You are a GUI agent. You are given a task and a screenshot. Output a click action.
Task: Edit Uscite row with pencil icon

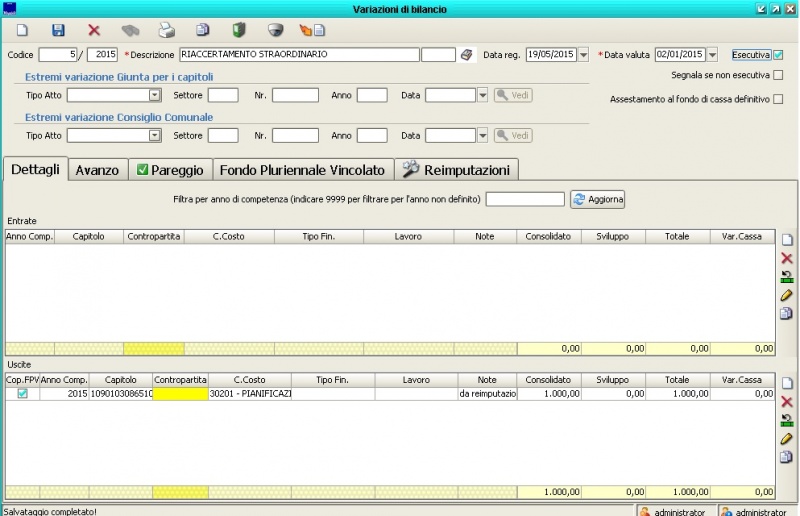pyautogui.click(x=786, y=438)
